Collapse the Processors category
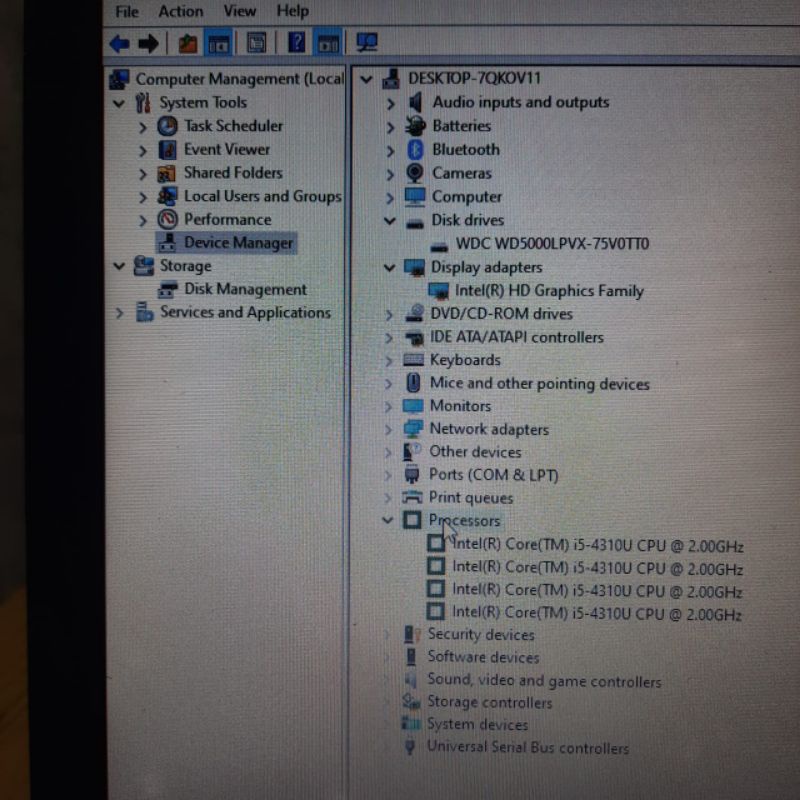Screen dimensions: 800x800 [x=388, y=520]
